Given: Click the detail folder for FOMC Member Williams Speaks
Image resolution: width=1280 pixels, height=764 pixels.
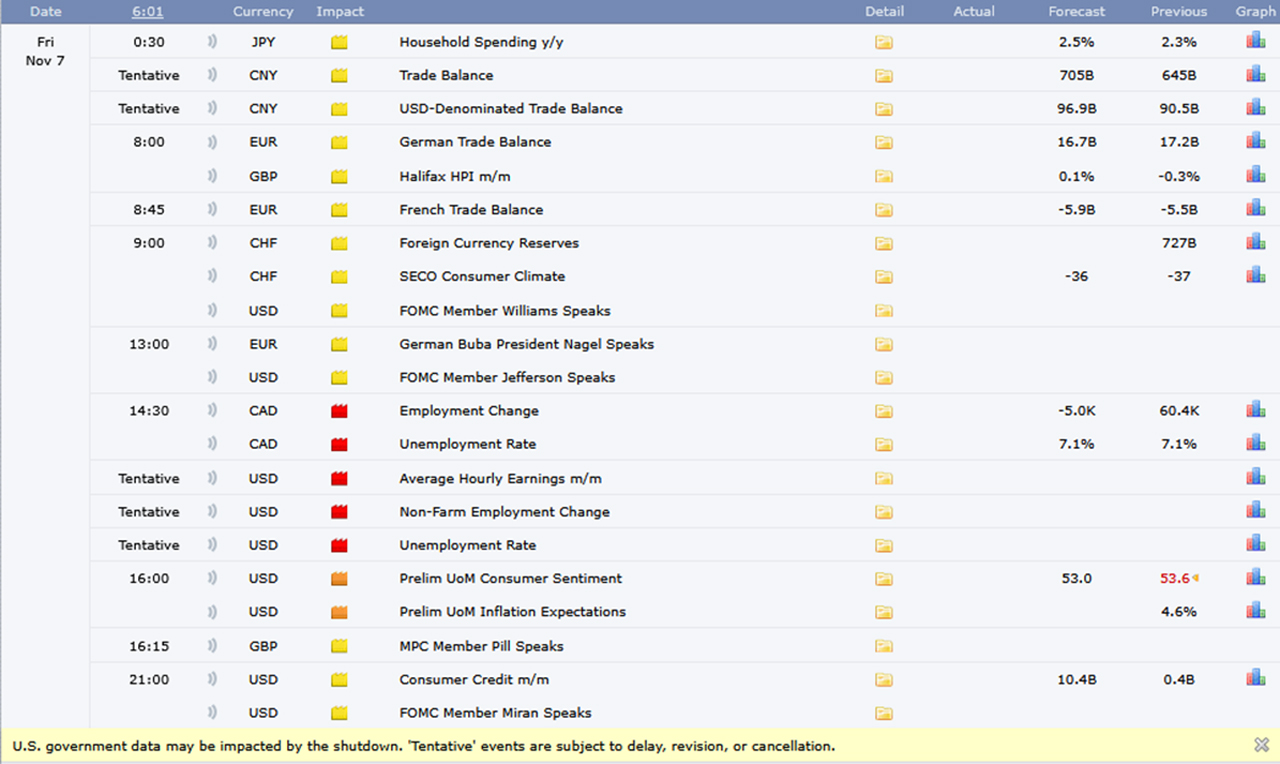Looking at the screenshot, I should [x=884, y=311].
